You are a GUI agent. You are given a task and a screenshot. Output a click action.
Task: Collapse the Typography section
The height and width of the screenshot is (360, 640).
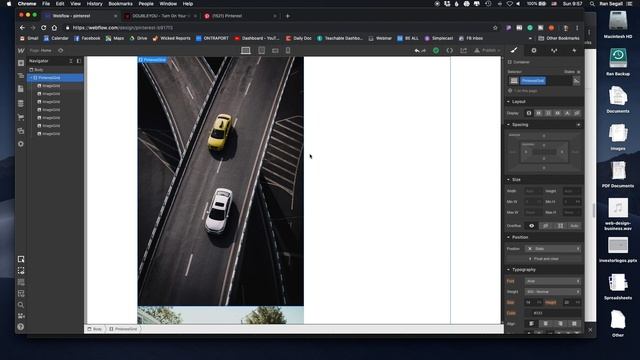[523, 270]
